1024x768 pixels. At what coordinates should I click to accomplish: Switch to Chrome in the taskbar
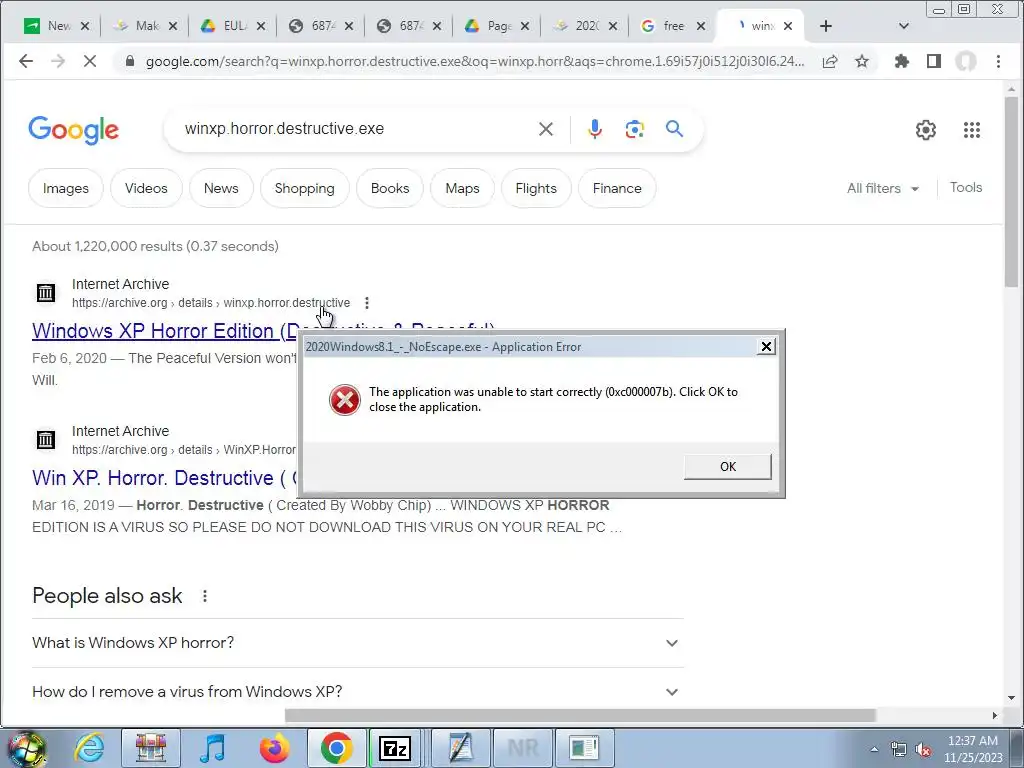pos(336,747)
